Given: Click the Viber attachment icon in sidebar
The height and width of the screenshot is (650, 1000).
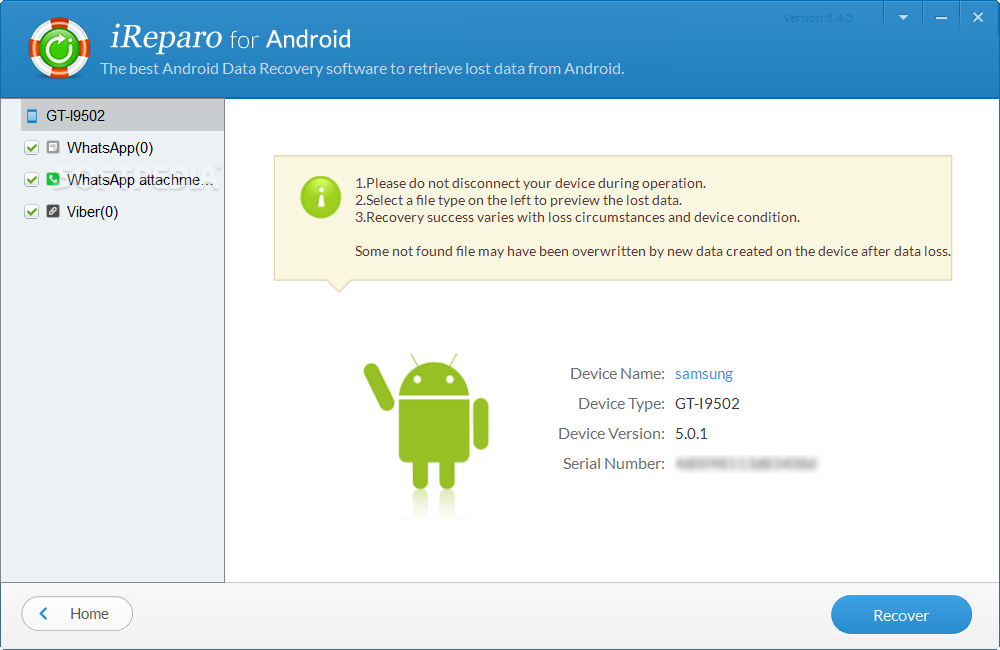Looking at the screenshot, I should click(x=53, y=211).
